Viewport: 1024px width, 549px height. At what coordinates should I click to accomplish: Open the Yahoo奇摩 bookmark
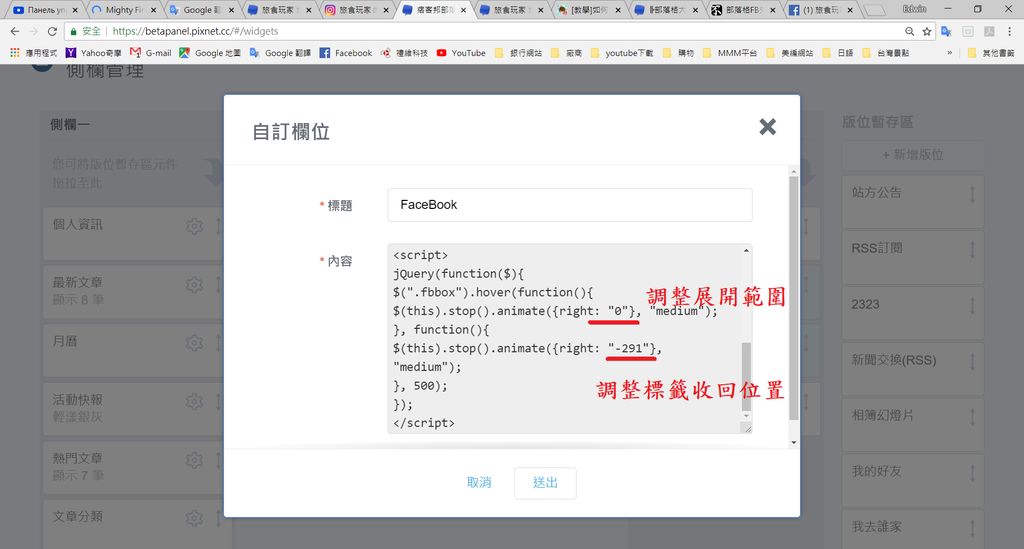click(93, 53)
